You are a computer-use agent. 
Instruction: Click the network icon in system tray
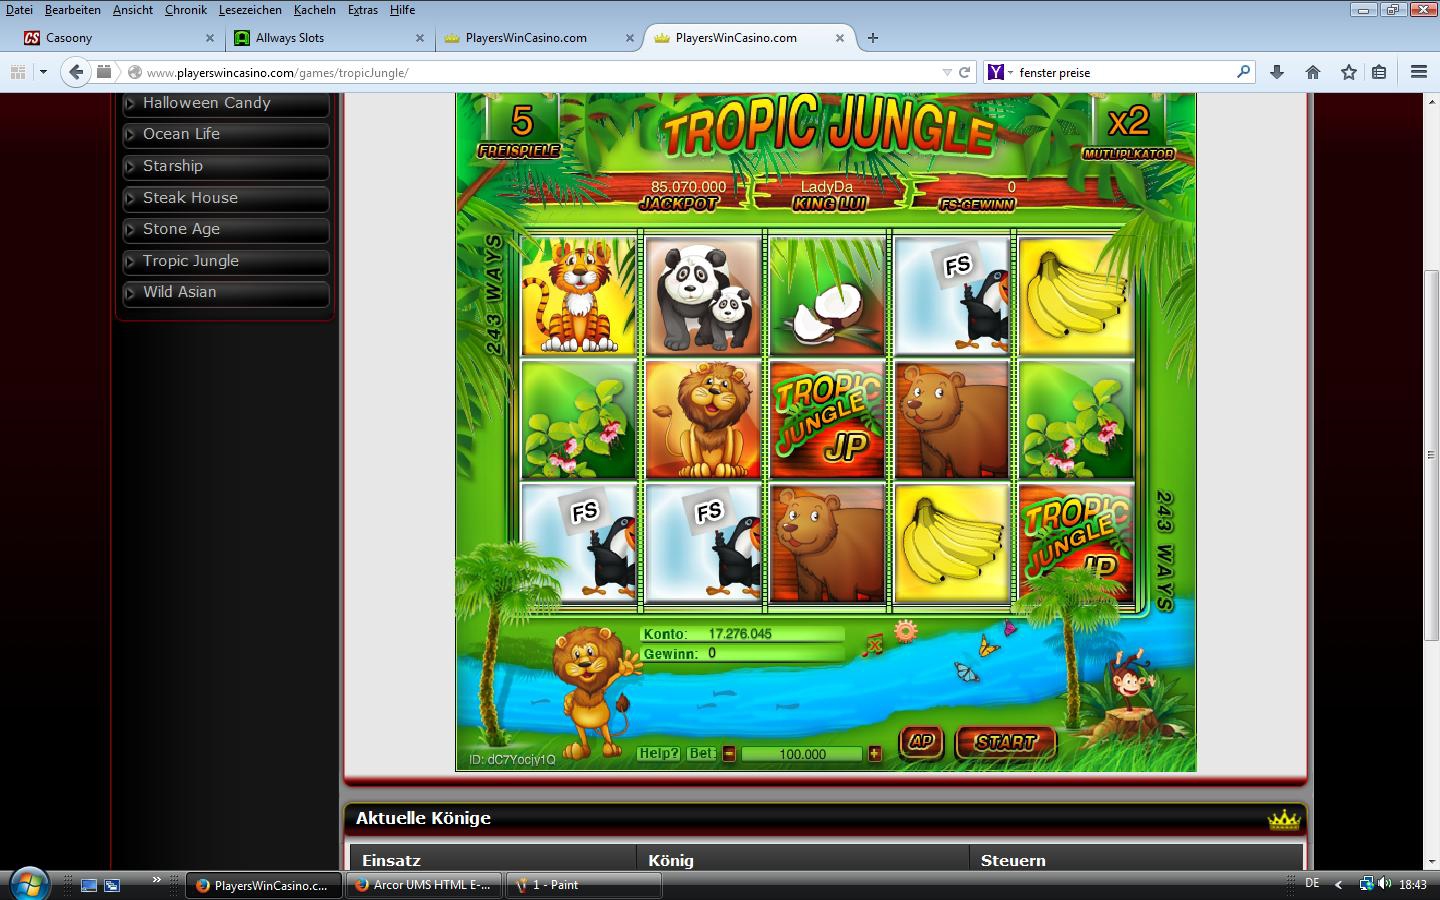coord(1366,884)
